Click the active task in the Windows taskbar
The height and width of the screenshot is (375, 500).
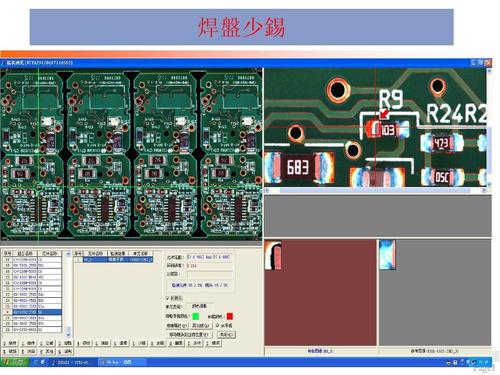point(121,362)
